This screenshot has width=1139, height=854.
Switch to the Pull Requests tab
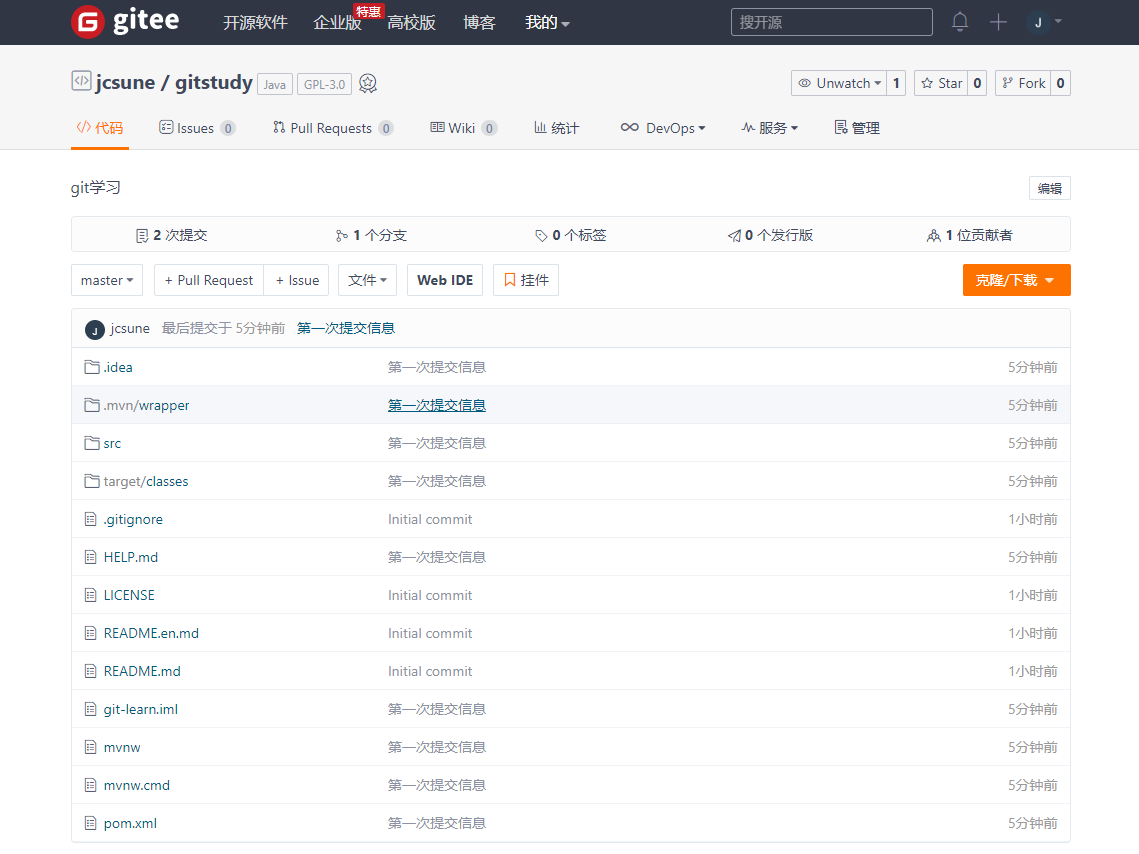pos(331,128)
